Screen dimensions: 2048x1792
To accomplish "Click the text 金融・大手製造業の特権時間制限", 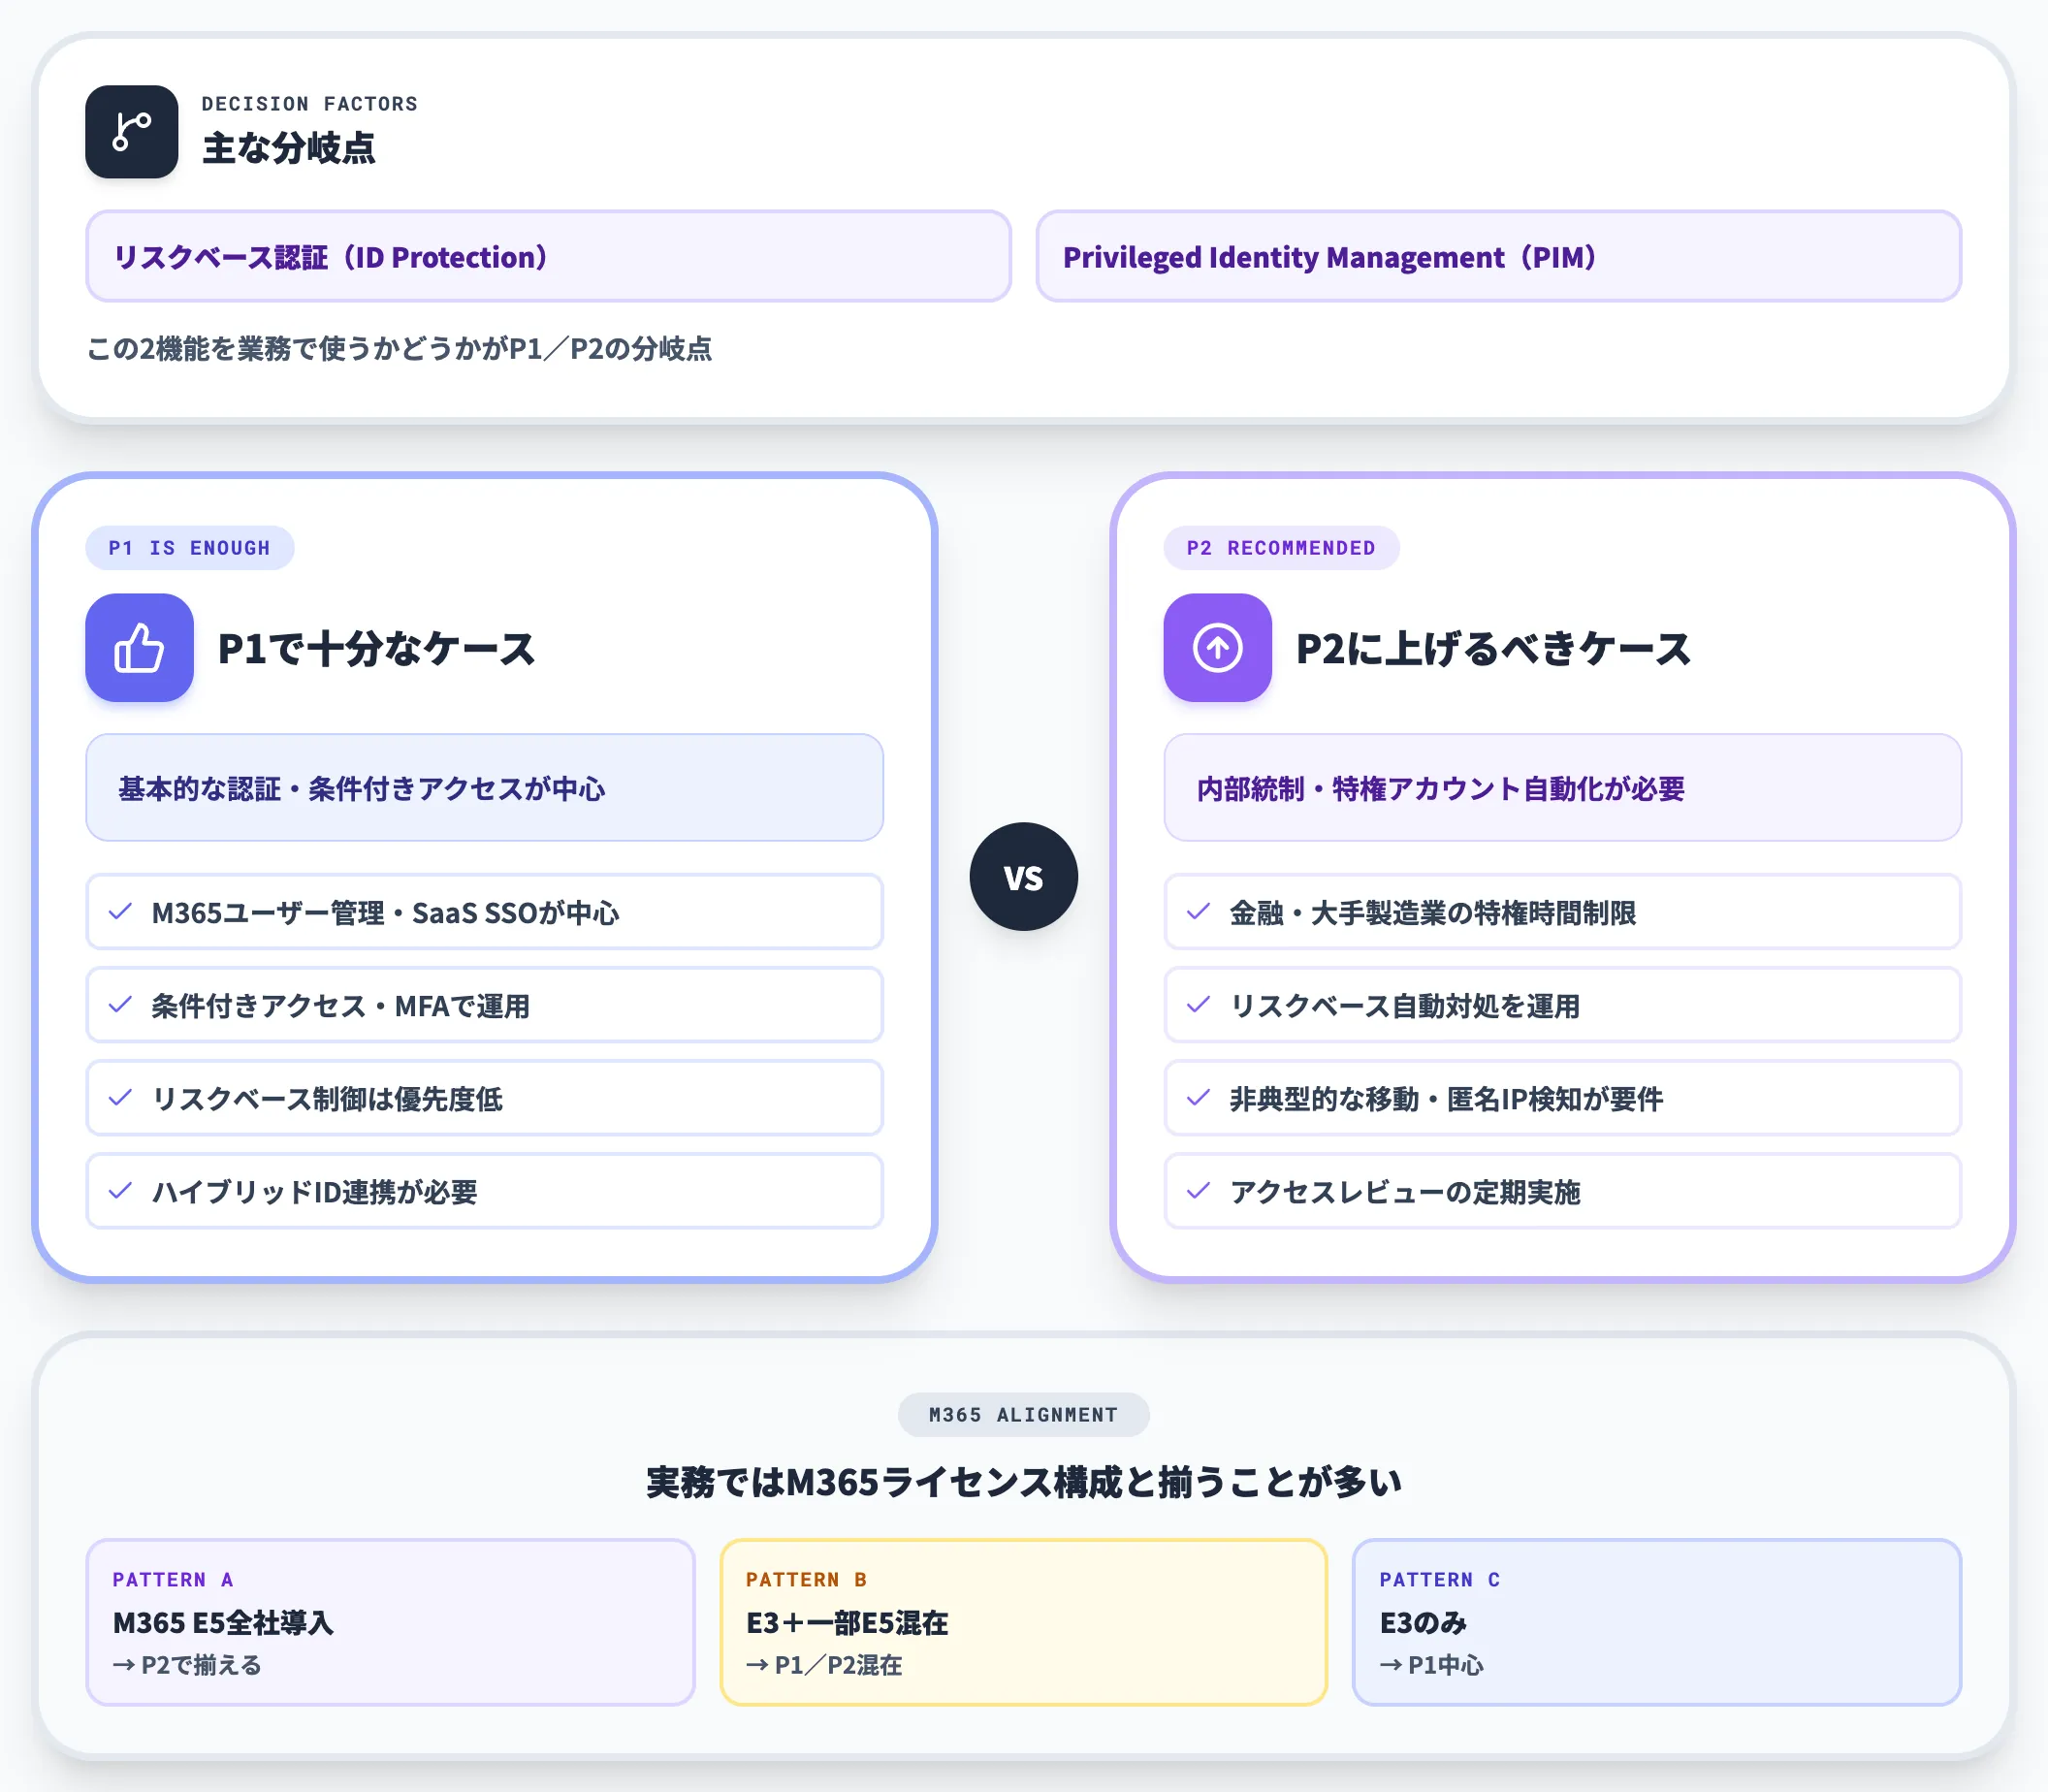I will pos(1433,913).
